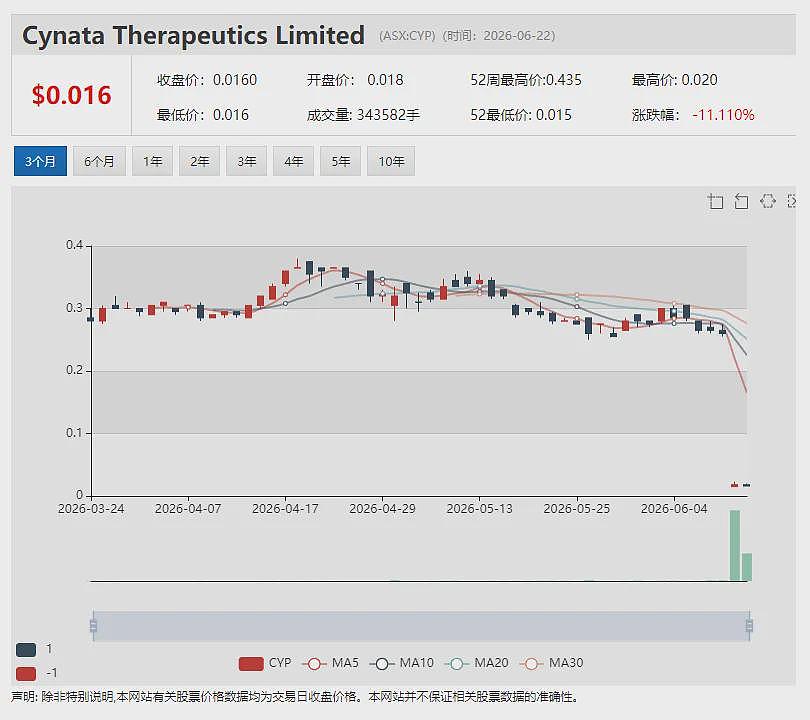This screenshot has width=810, height=720.
Task: Click the 0.1 y-axis label
Action: [74, 433]
